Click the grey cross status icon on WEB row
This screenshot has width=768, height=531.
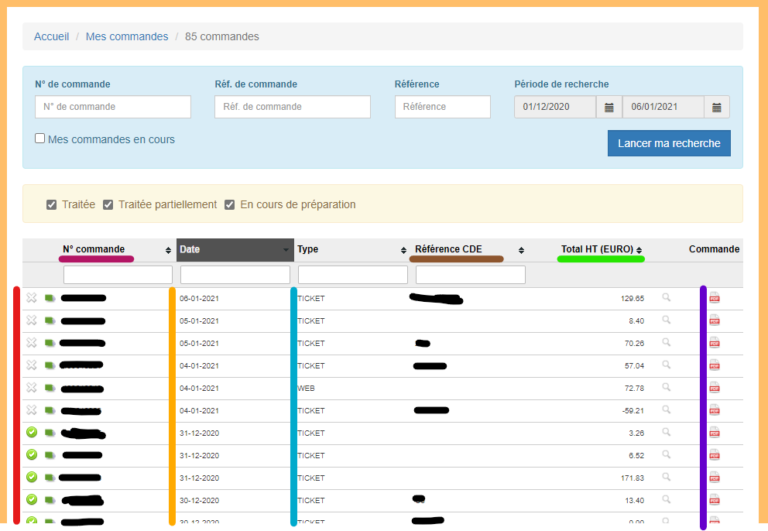click(31, 388)
